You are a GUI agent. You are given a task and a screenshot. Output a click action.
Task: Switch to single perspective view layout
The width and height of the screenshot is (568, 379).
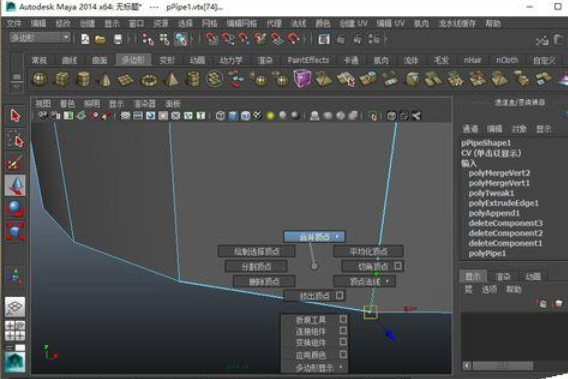click(x=15, y=307)
